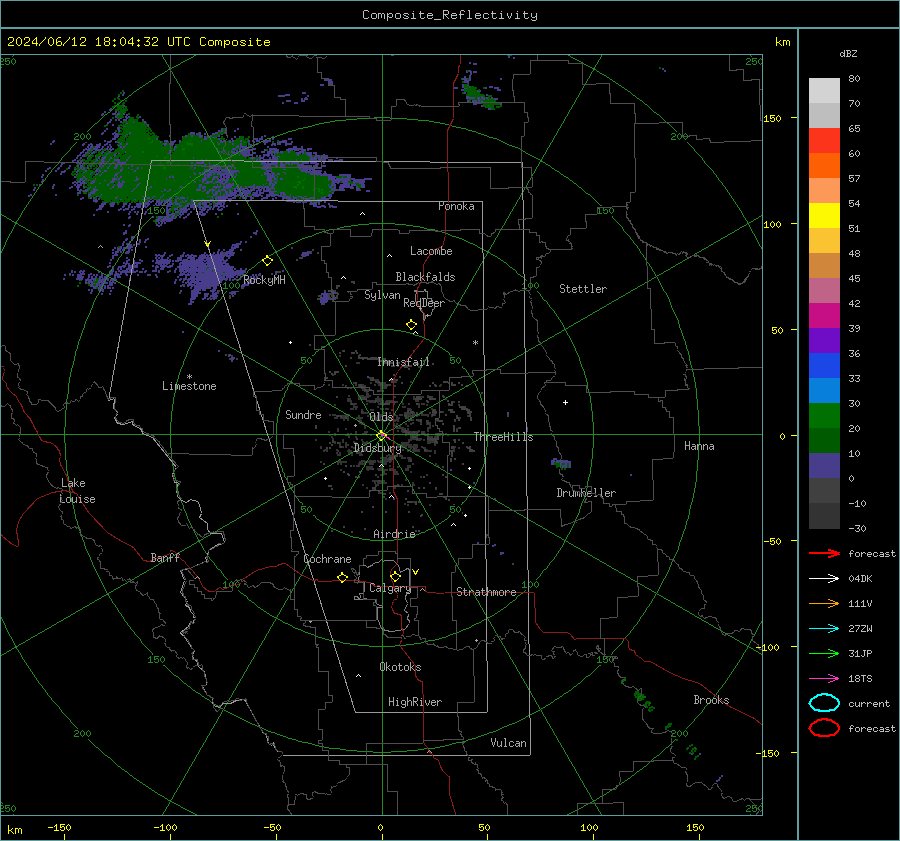The width and height of the screenshot is (900, 841).
Task: Click the ThreeHills label
Action: click(x=503, y=437)
